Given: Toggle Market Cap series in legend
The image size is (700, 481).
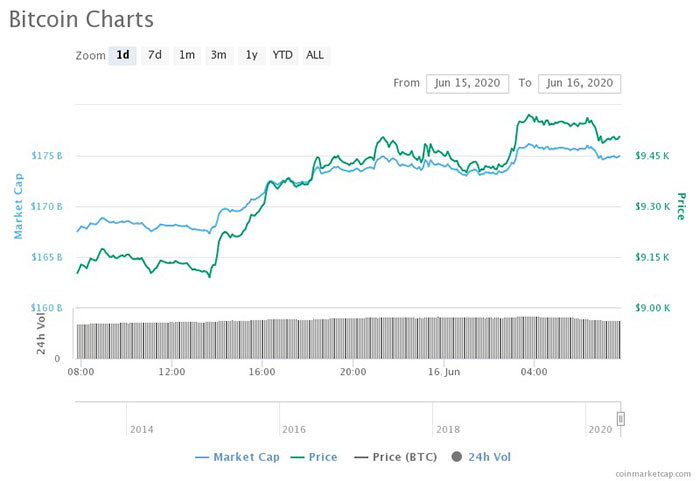Looking at the screenshot, I should pos(238,457).
